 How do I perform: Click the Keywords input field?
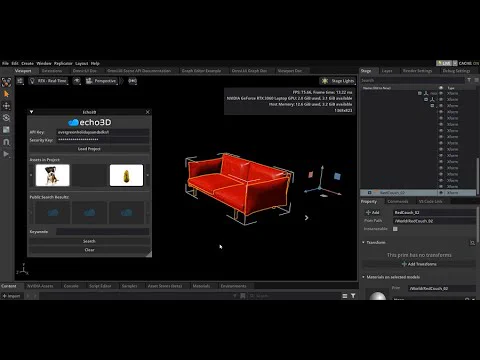103,232
